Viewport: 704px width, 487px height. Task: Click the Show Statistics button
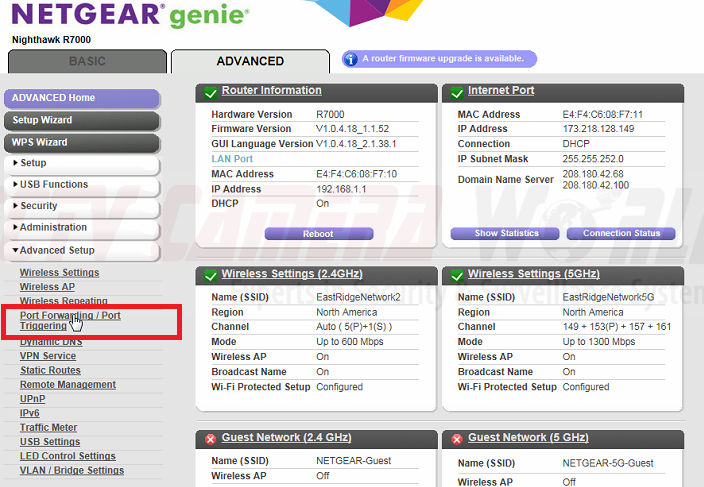505,233
